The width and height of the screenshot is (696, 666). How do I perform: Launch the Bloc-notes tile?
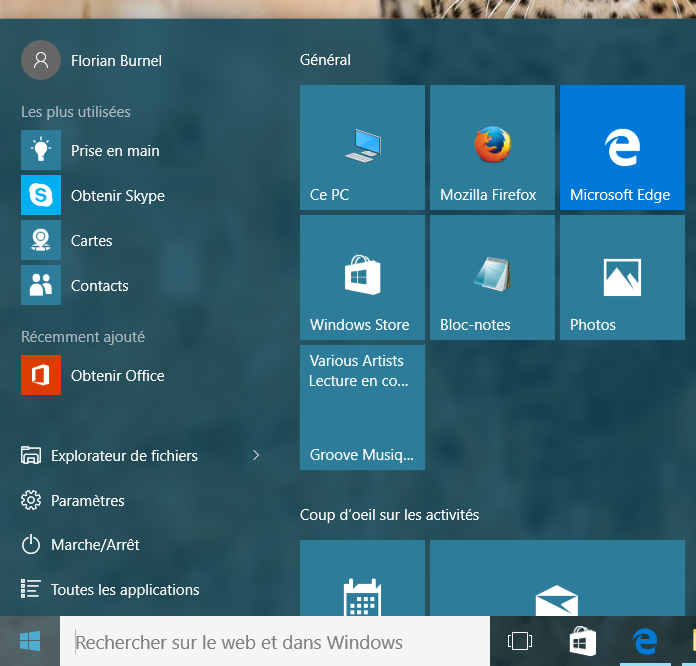click(492, 278)
